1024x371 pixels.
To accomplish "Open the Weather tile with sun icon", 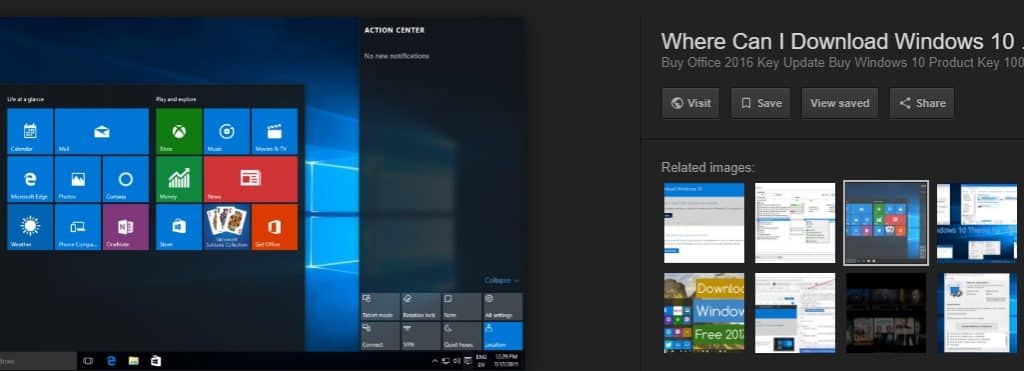I will (x=30, y=227).
